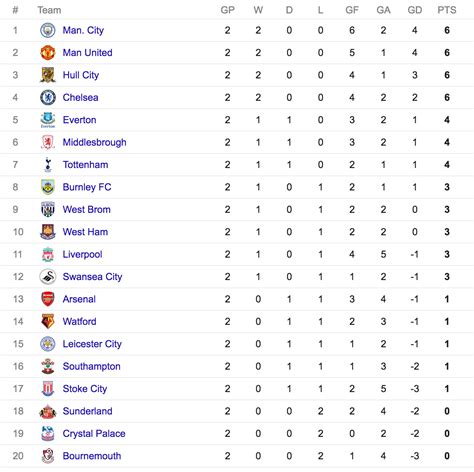Select the Chelsea club badge
The image size is (474, 472).
coord(48,98)
